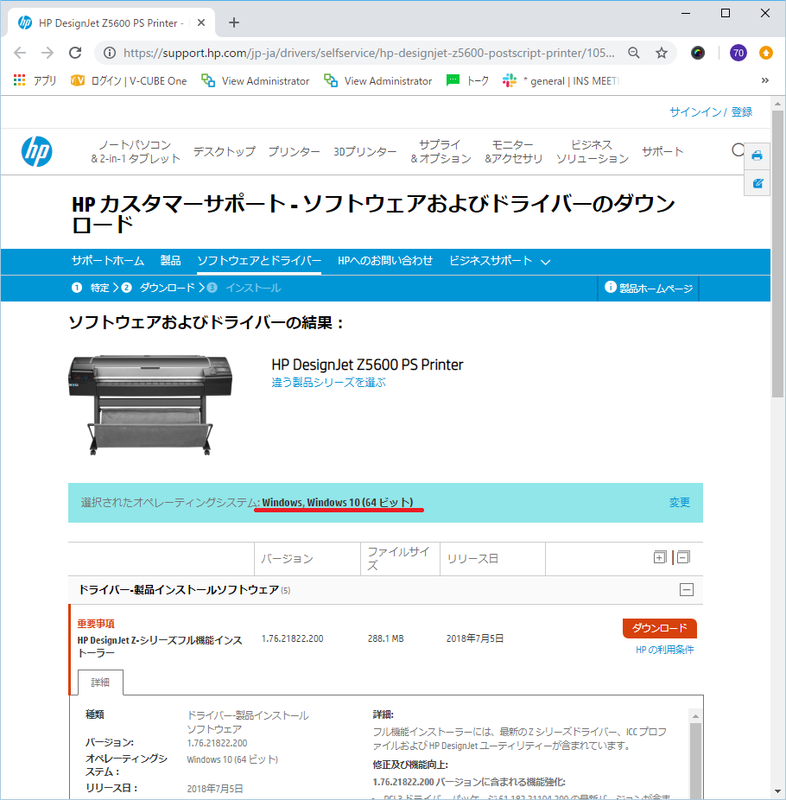Select the ソフトウェアとドライバー tab
The height and width of the screenshot is (800, 786).
[259, 261]
